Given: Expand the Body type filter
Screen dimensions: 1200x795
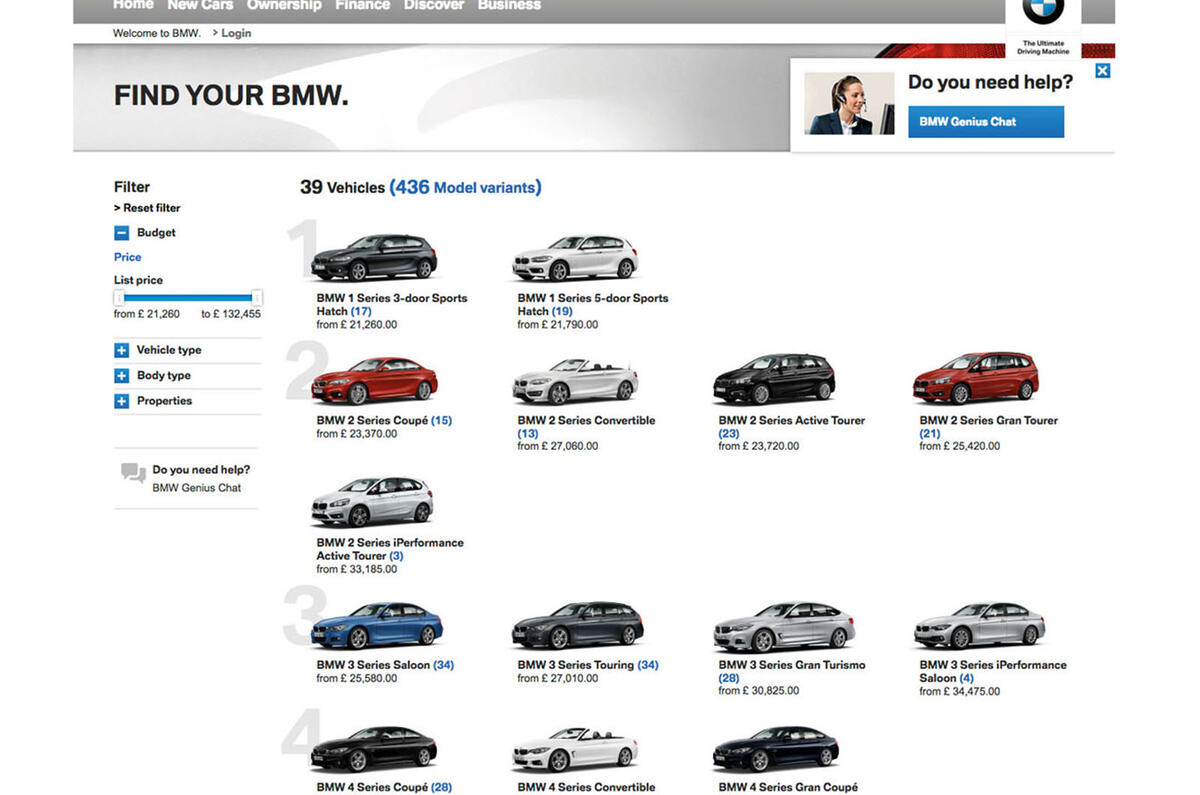Looking at the screenshot, I should coord(122,375).
